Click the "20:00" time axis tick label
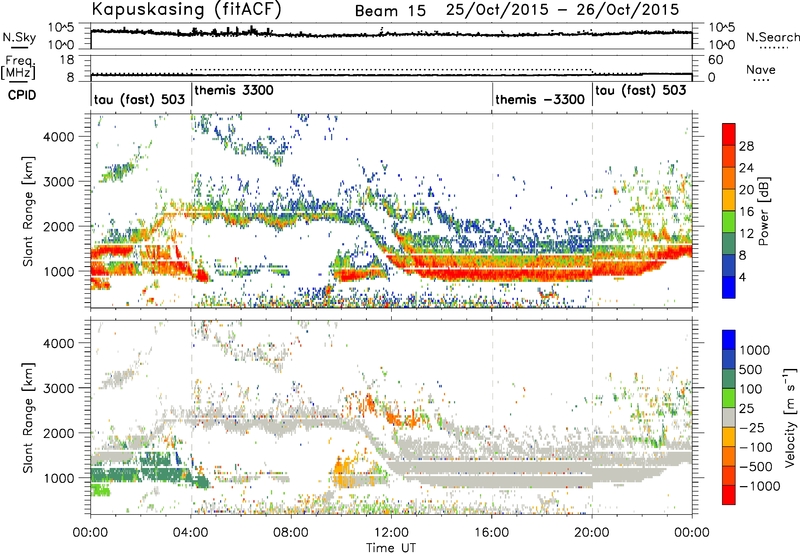 click(592, 533)
